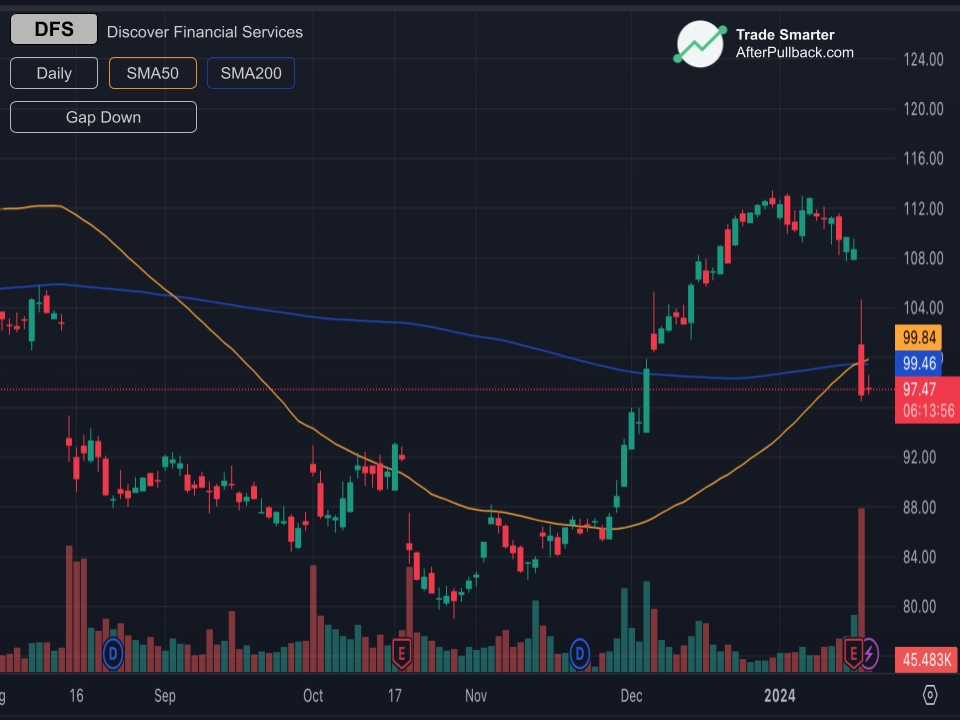Click the DFS ticker symbol button

(x=54, y=29)
